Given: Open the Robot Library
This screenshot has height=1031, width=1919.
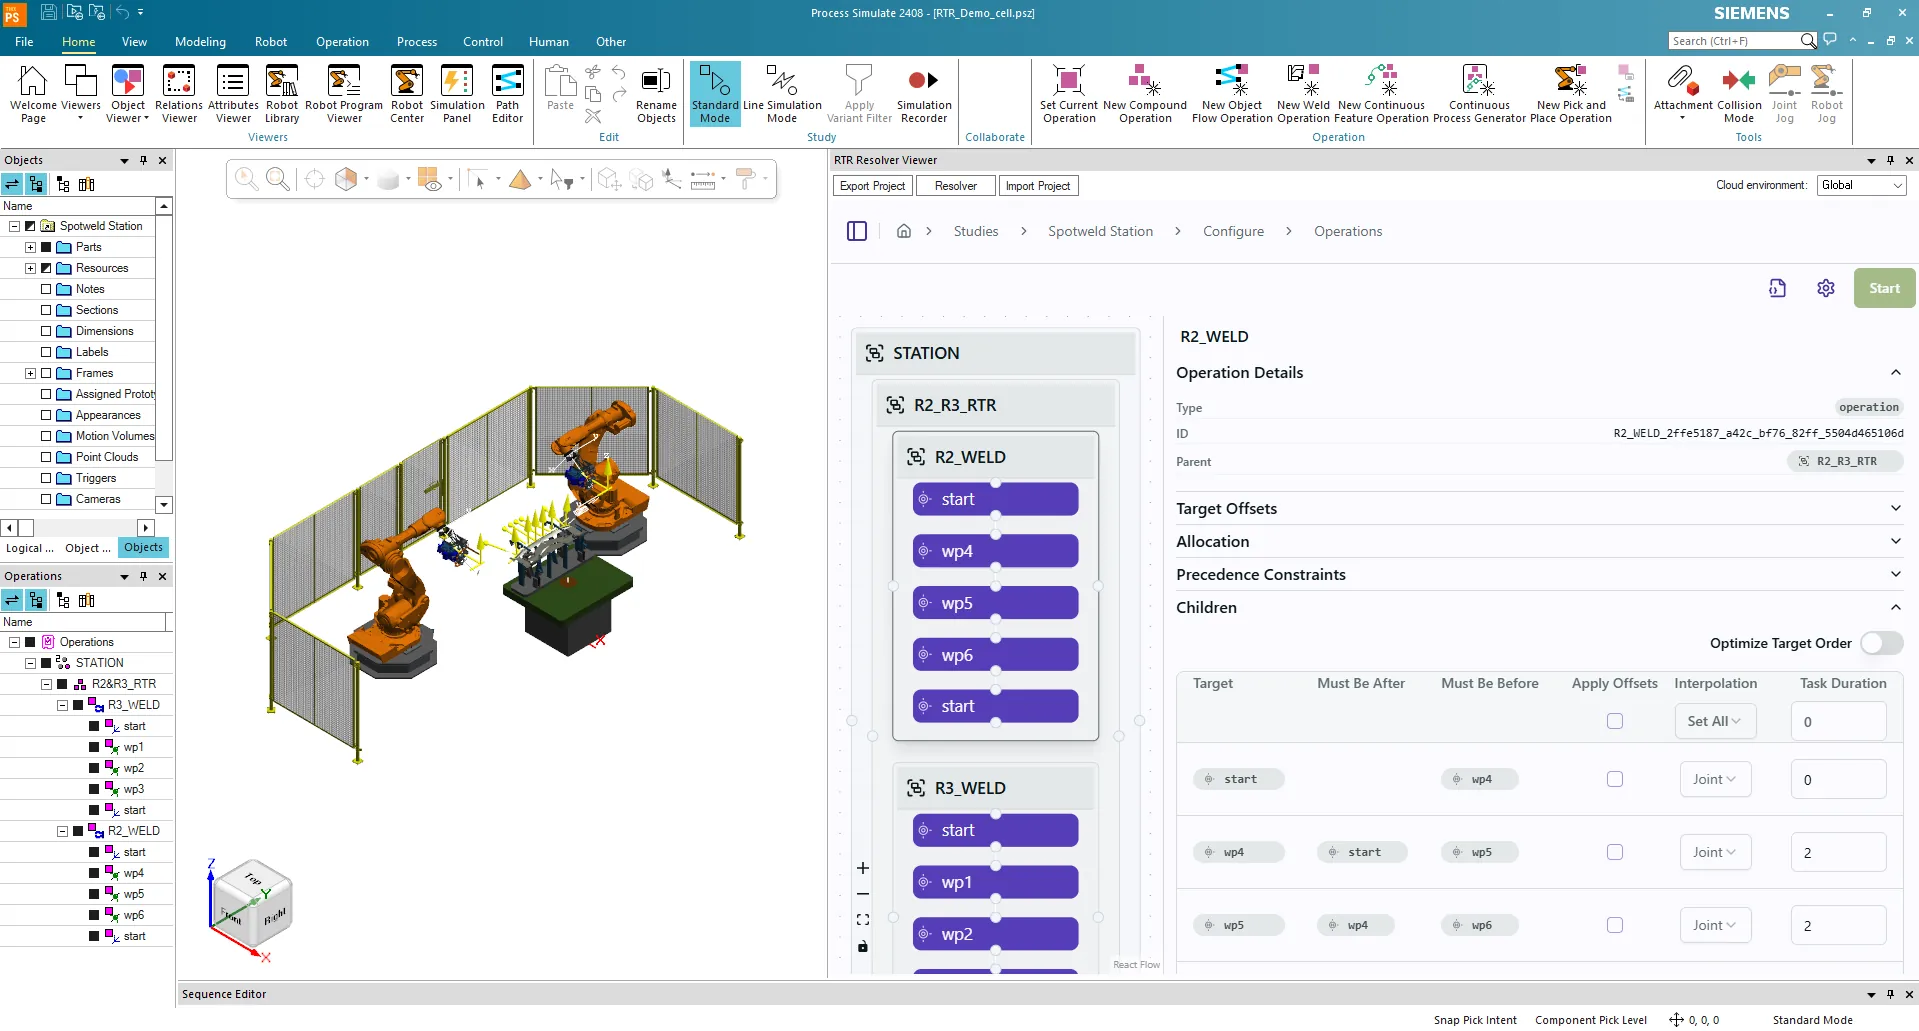Looking at the screenshot, I should click(x=282, y=94).
